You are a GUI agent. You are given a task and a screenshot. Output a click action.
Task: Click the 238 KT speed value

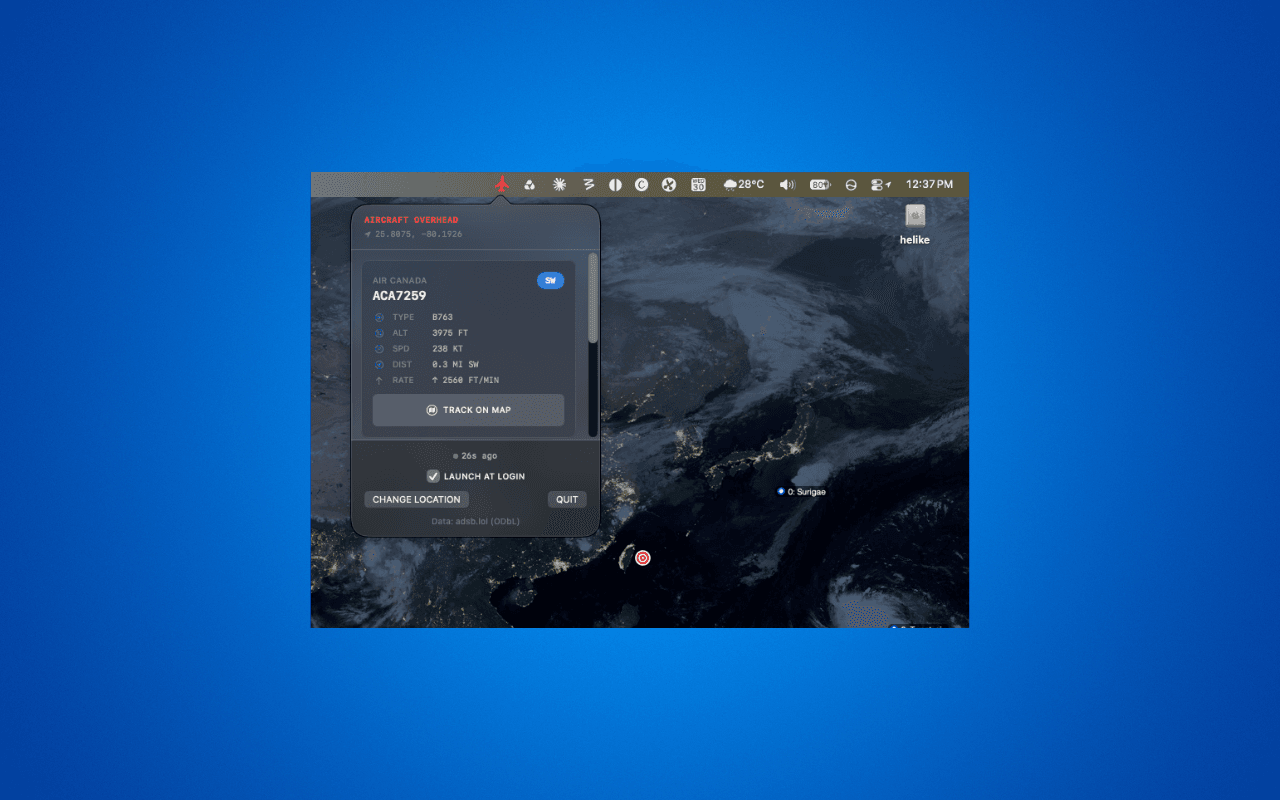(x=447, y=349)
